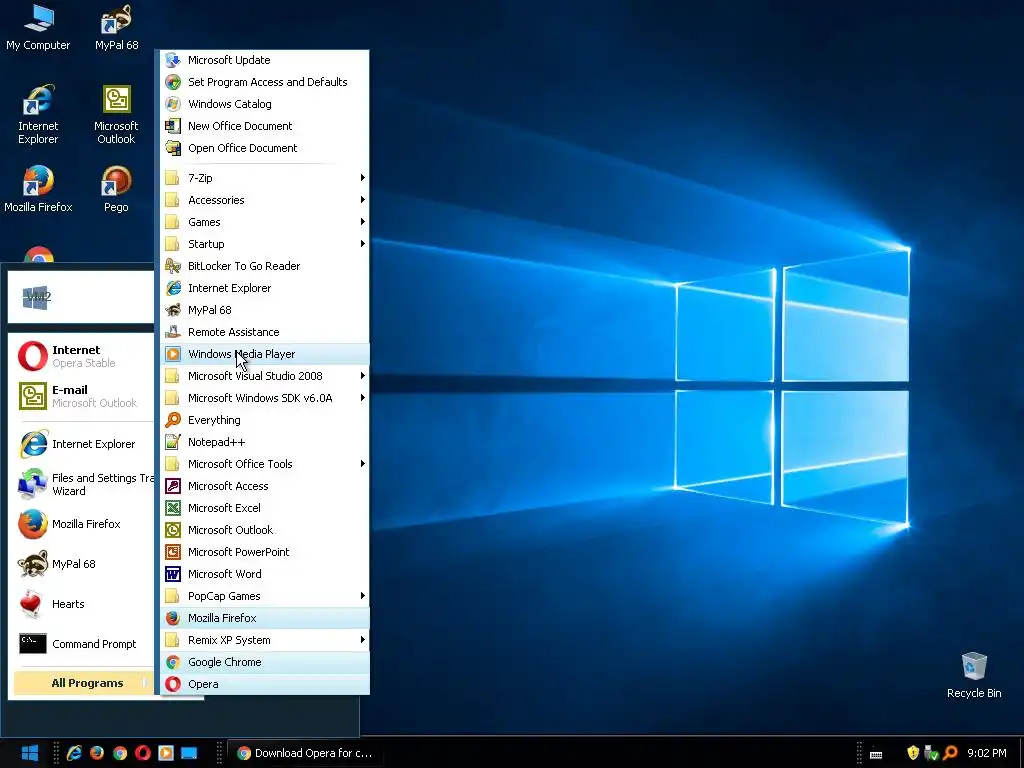Launch Microsoft Word
1024x768 pixels.
click(x=265, y=574)
